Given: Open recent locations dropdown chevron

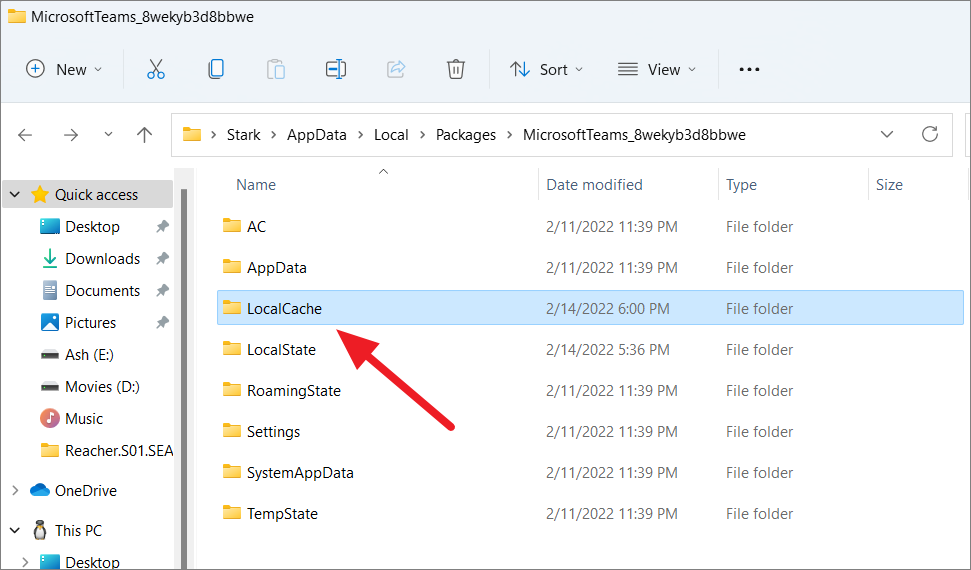Looking at the screenshot, I should (108, 134).
